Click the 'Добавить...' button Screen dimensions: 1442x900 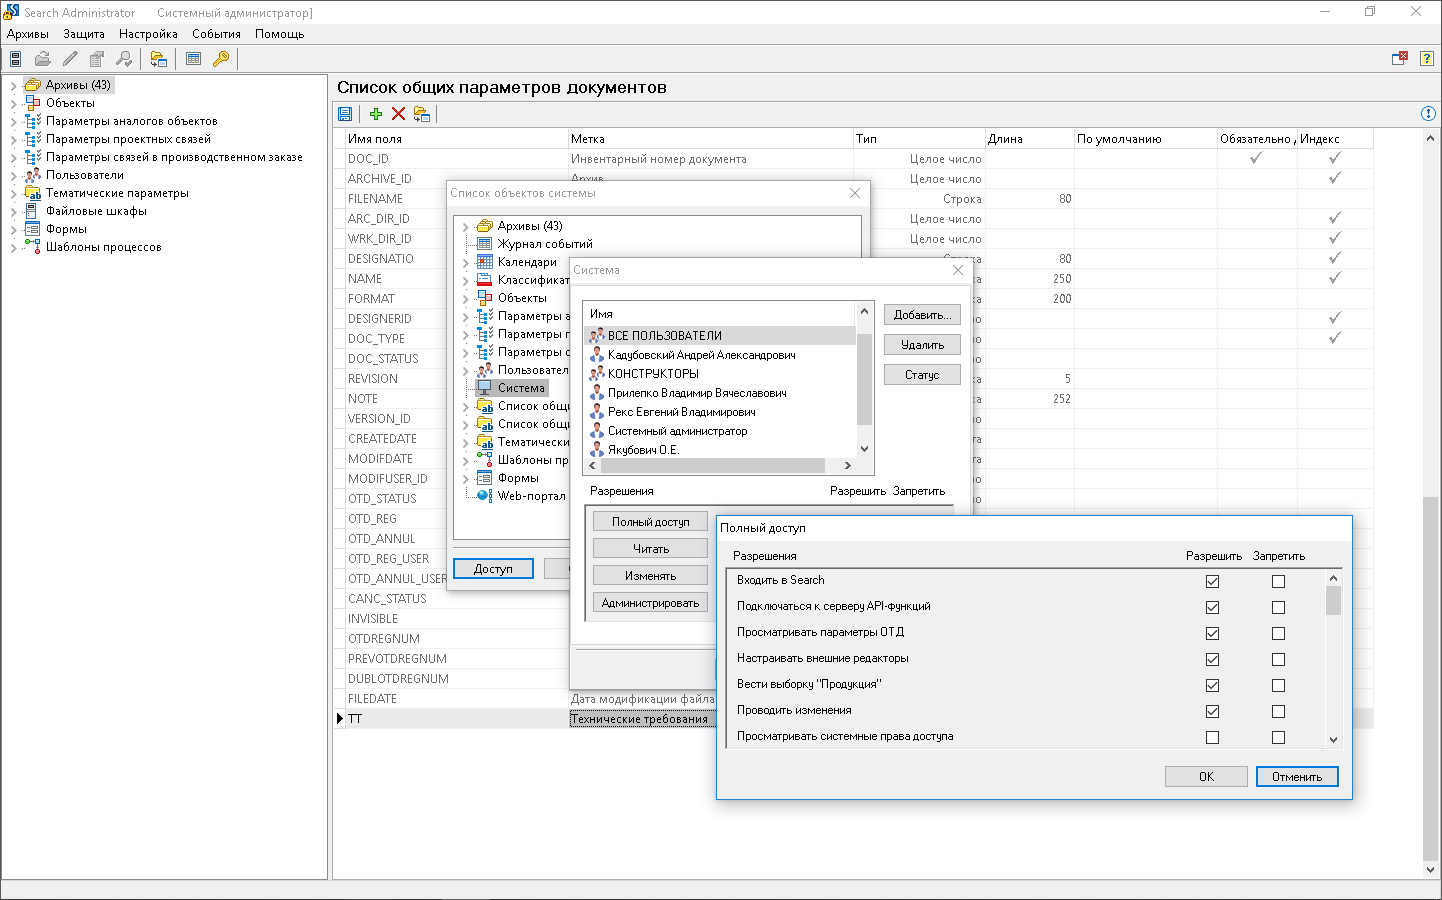pos(921,315)
